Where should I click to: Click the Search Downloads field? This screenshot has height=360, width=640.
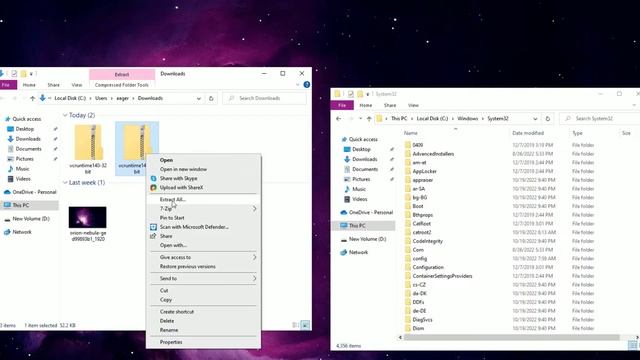coord(264,98)
